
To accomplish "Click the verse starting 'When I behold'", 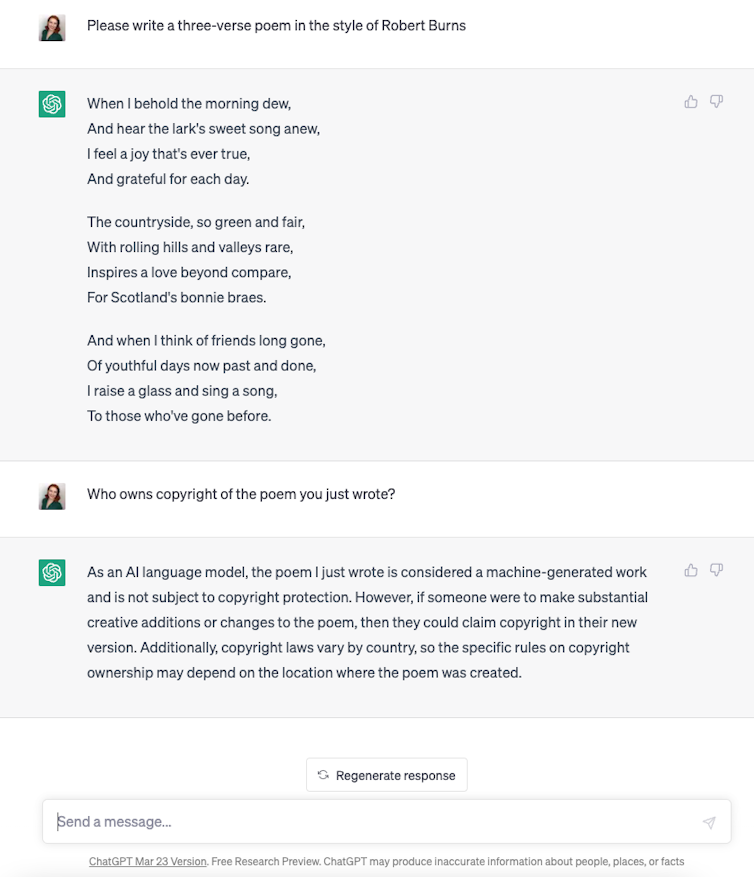I will [203, 141].
